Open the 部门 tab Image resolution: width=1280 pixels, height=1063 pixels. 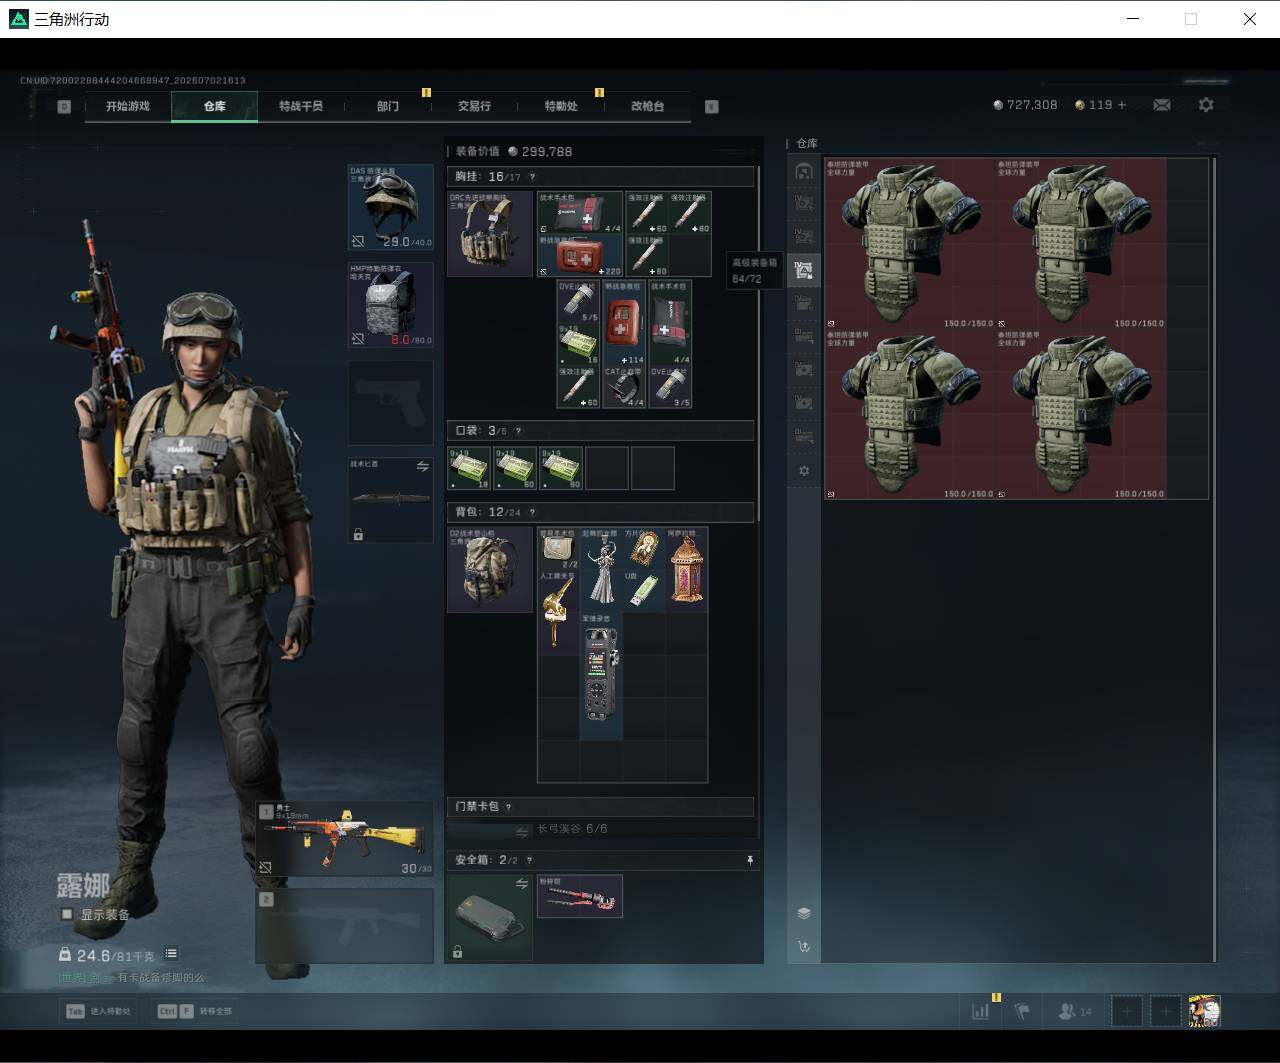(x=388, y=106)
